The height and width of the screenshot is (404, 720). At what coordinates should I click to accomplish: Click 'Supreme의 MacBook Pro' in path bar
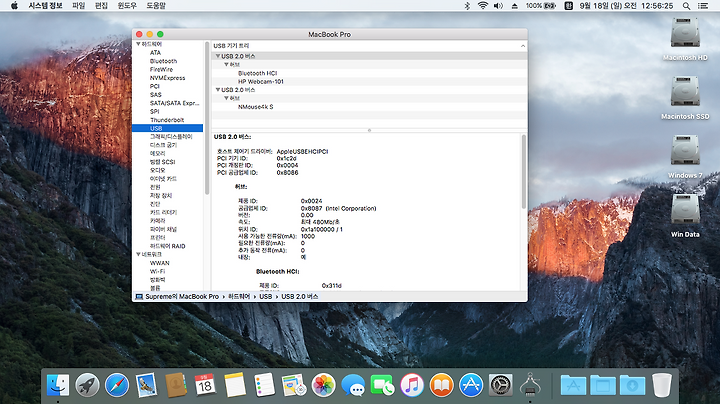point(182,297)
